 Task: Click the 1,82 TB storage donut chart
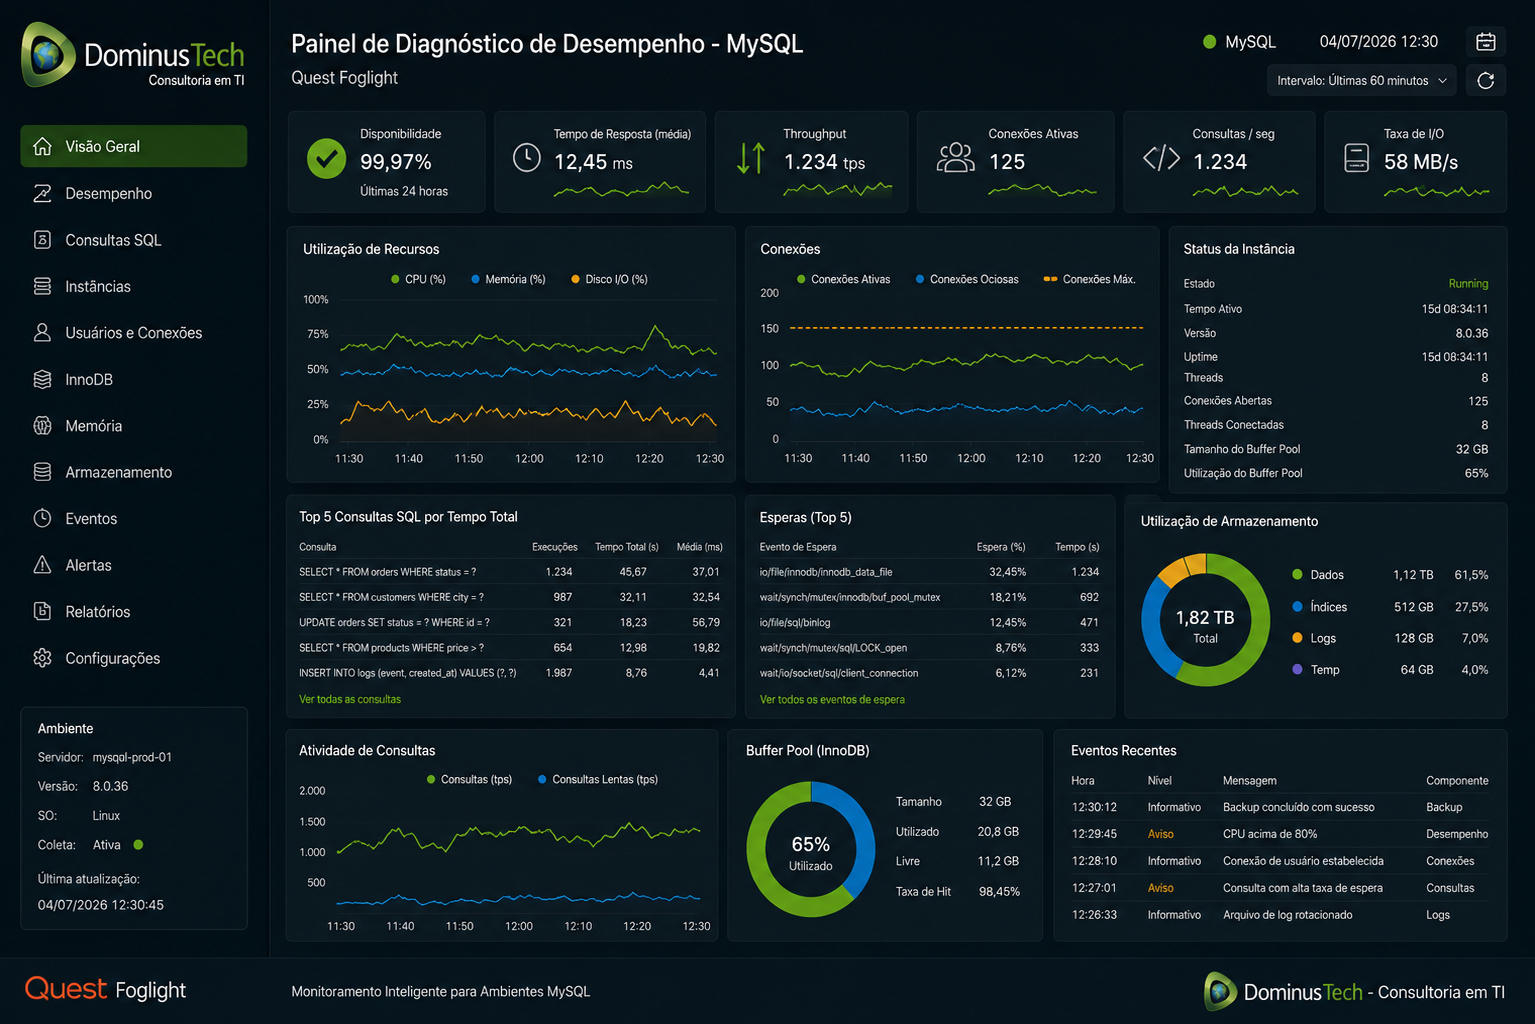click(x=1206, y=620)
